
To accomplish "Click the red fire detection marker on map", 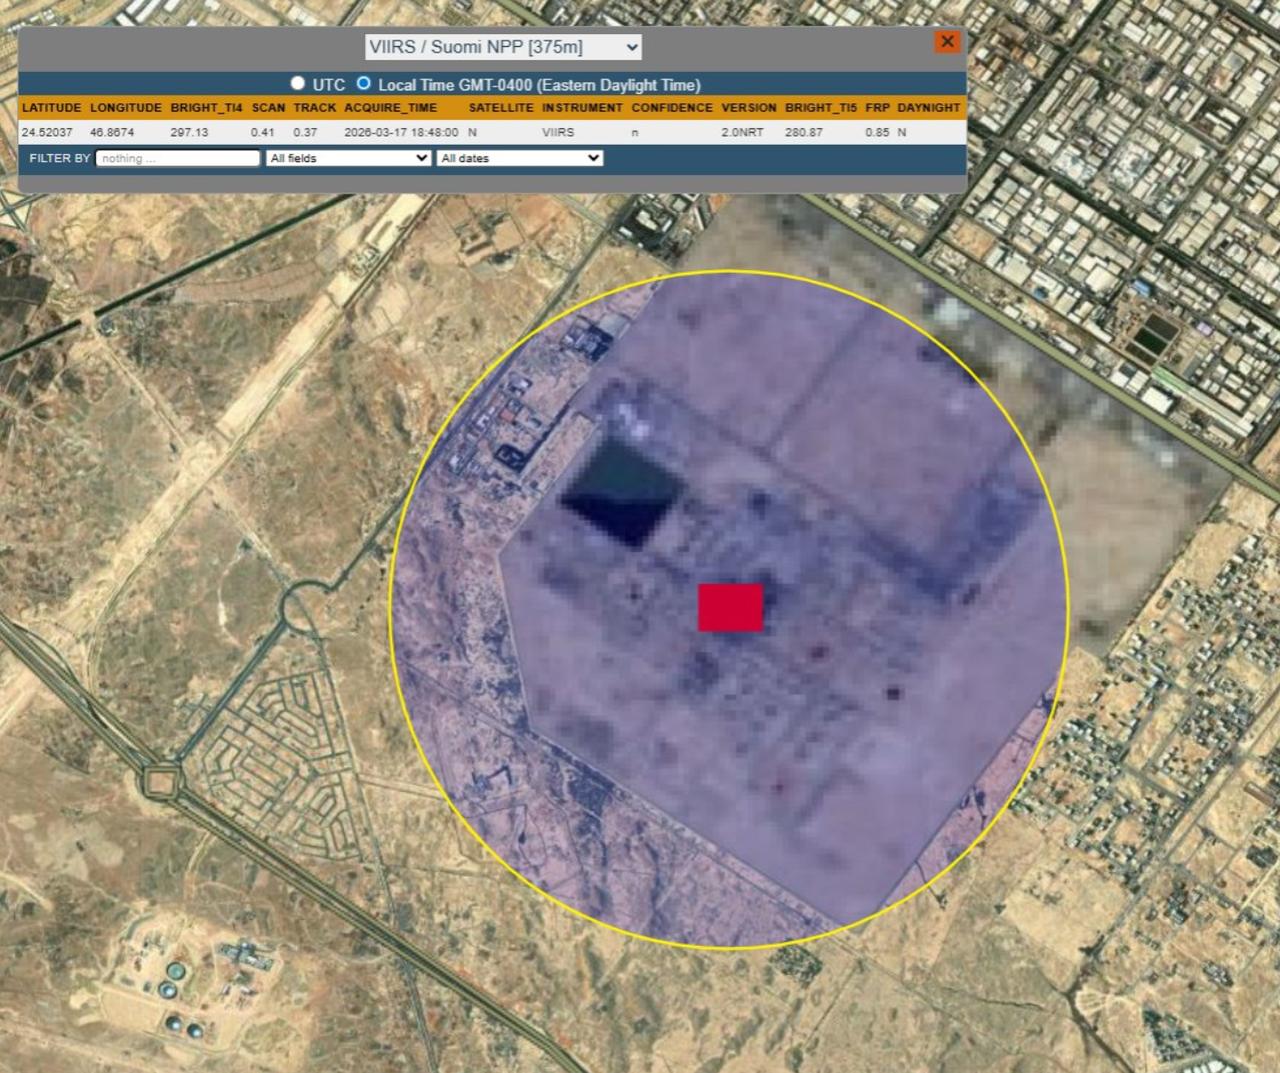I will point(730,608).
